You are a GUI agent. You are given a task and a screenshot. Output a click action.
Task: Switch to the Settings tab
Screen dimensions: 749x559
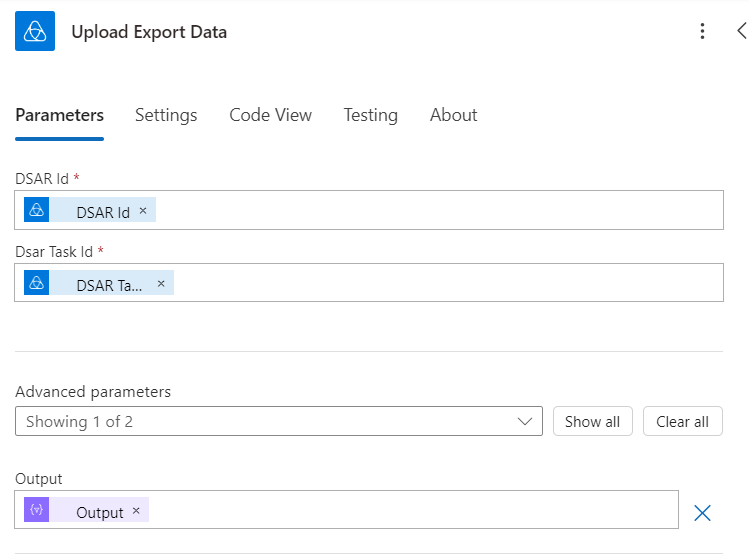(166, 115)
